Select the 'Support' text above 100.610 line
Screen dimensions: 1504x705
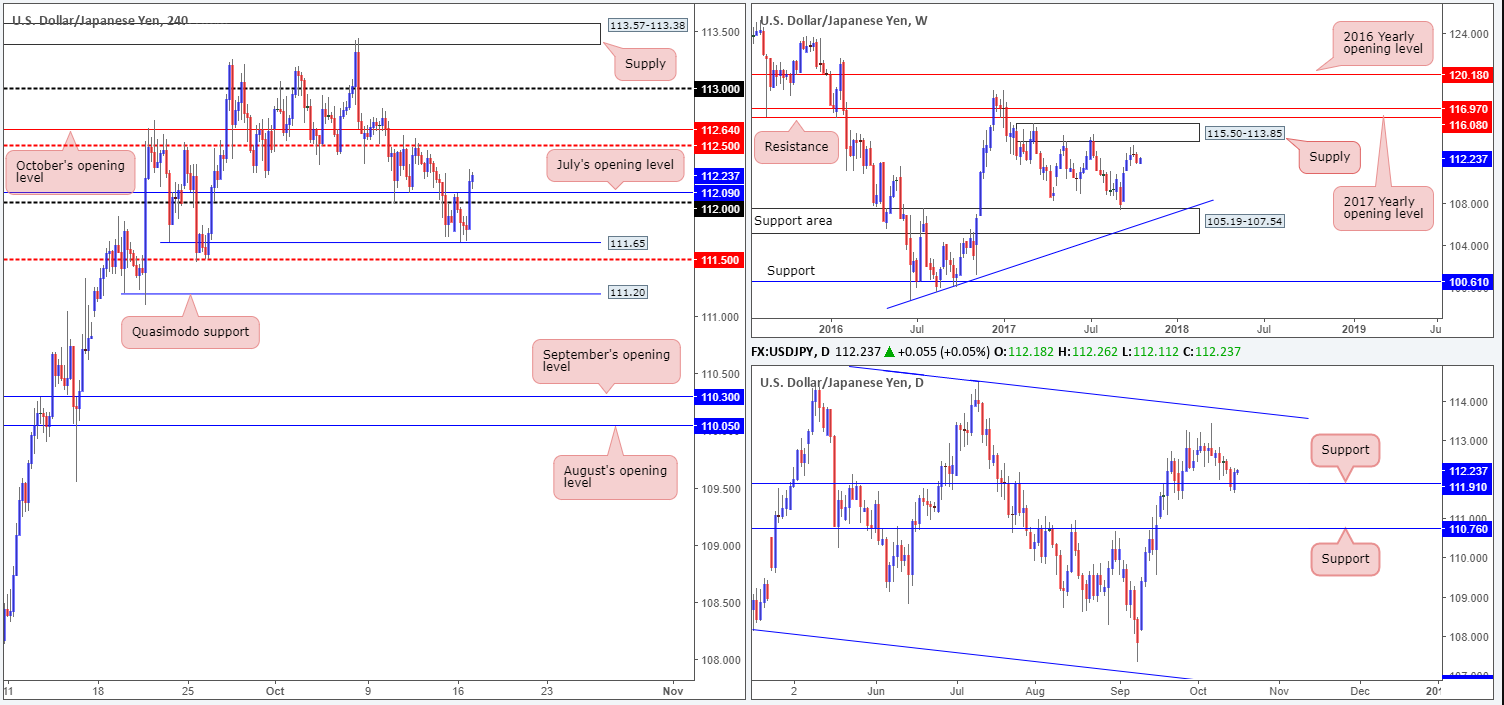tap(791, 271)
